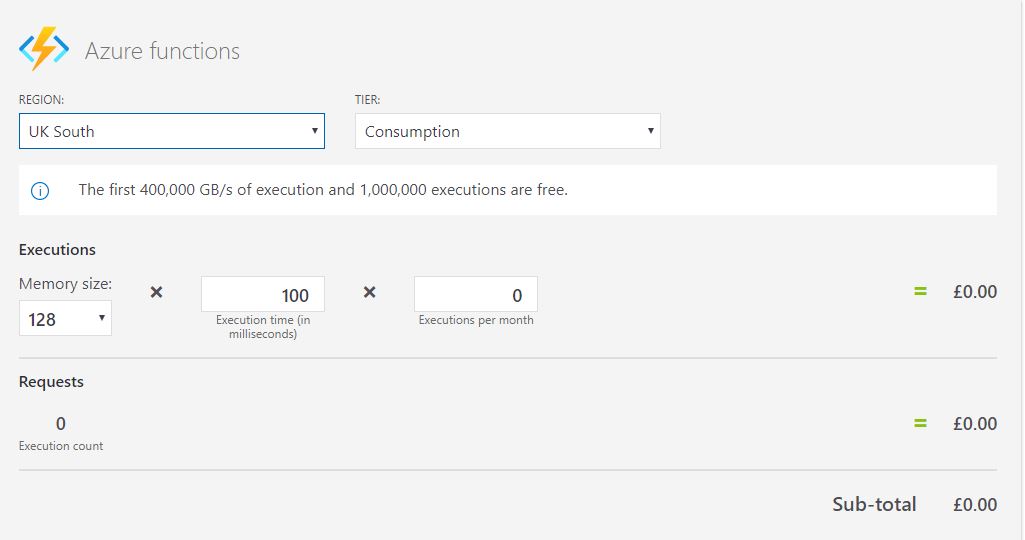Click the TIER label
Viewport: 1025px width, 540px height.
coord(367,99)
